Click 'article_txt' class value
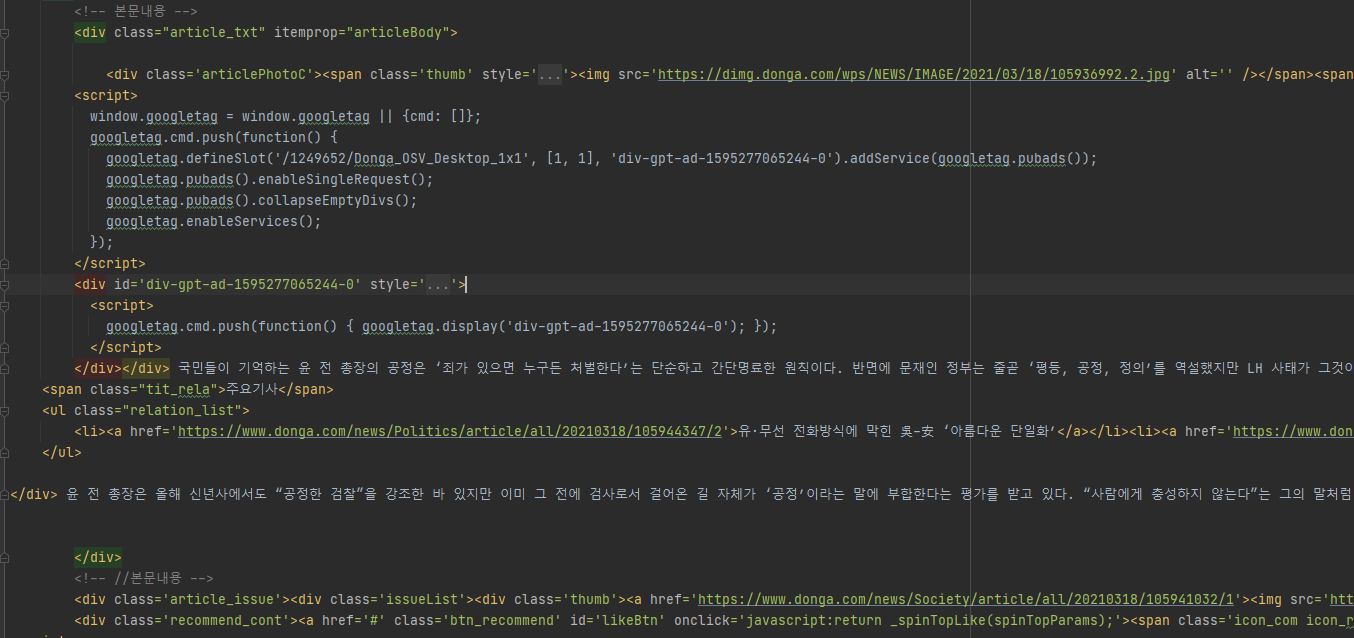Screen dimensions: 1354x638 pyautogui.click(x=214, y=33)
